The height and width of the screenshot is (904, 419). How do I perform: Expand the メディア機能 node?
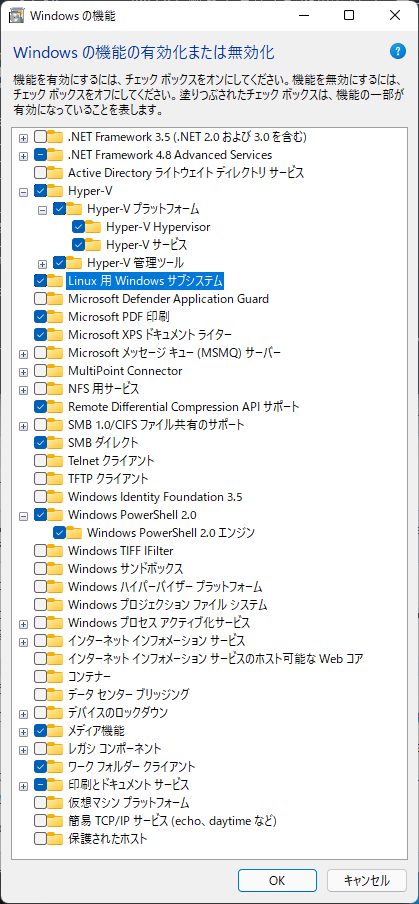coord(24,732)
